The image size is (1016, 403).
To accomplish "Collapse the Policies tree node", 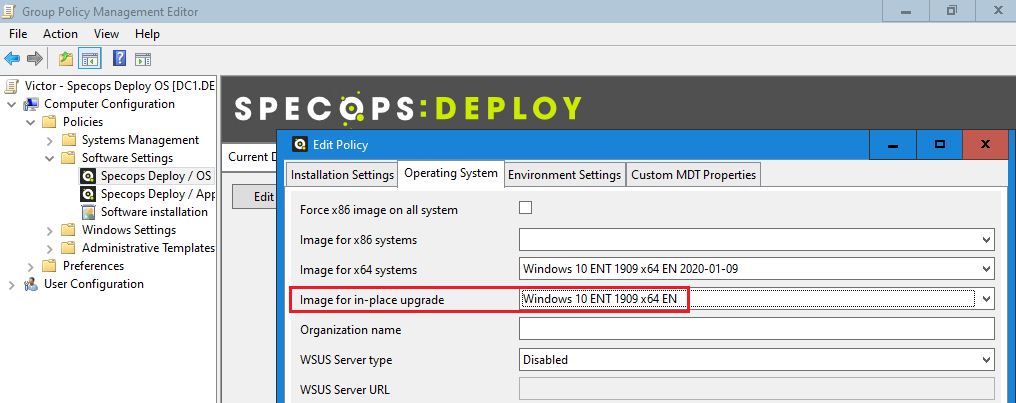I will click(30, 122).
